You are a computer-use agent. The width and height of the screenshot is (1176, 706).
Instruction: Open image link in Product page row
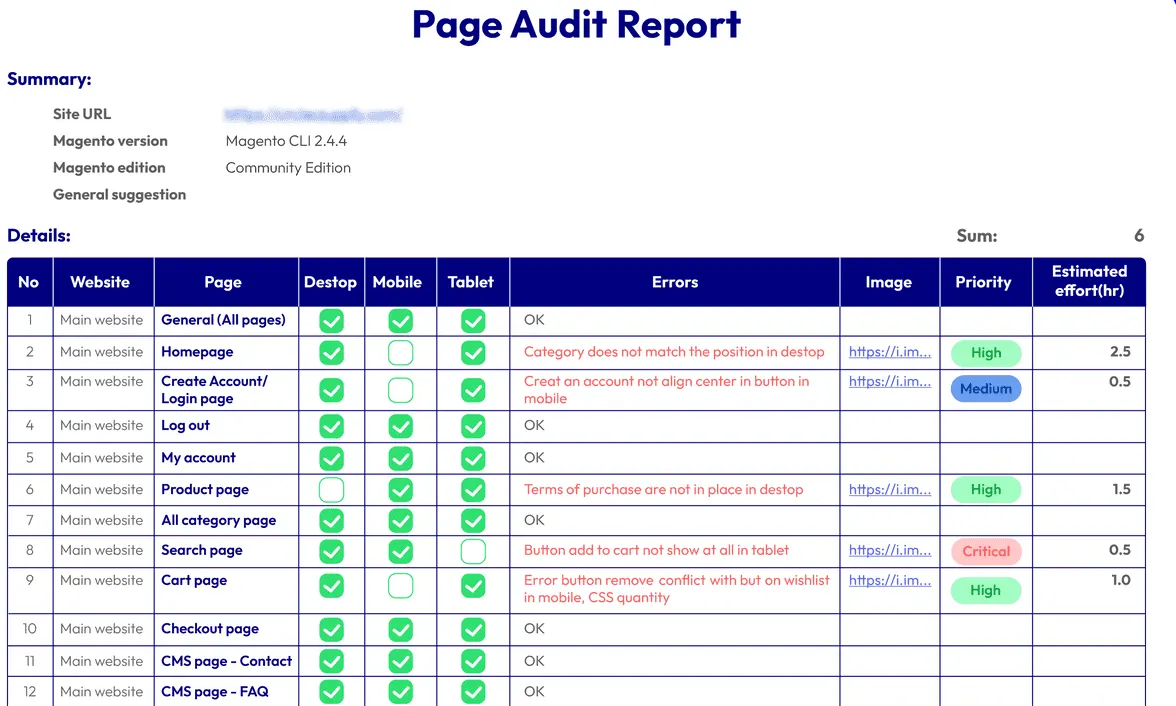click(890, 489)
